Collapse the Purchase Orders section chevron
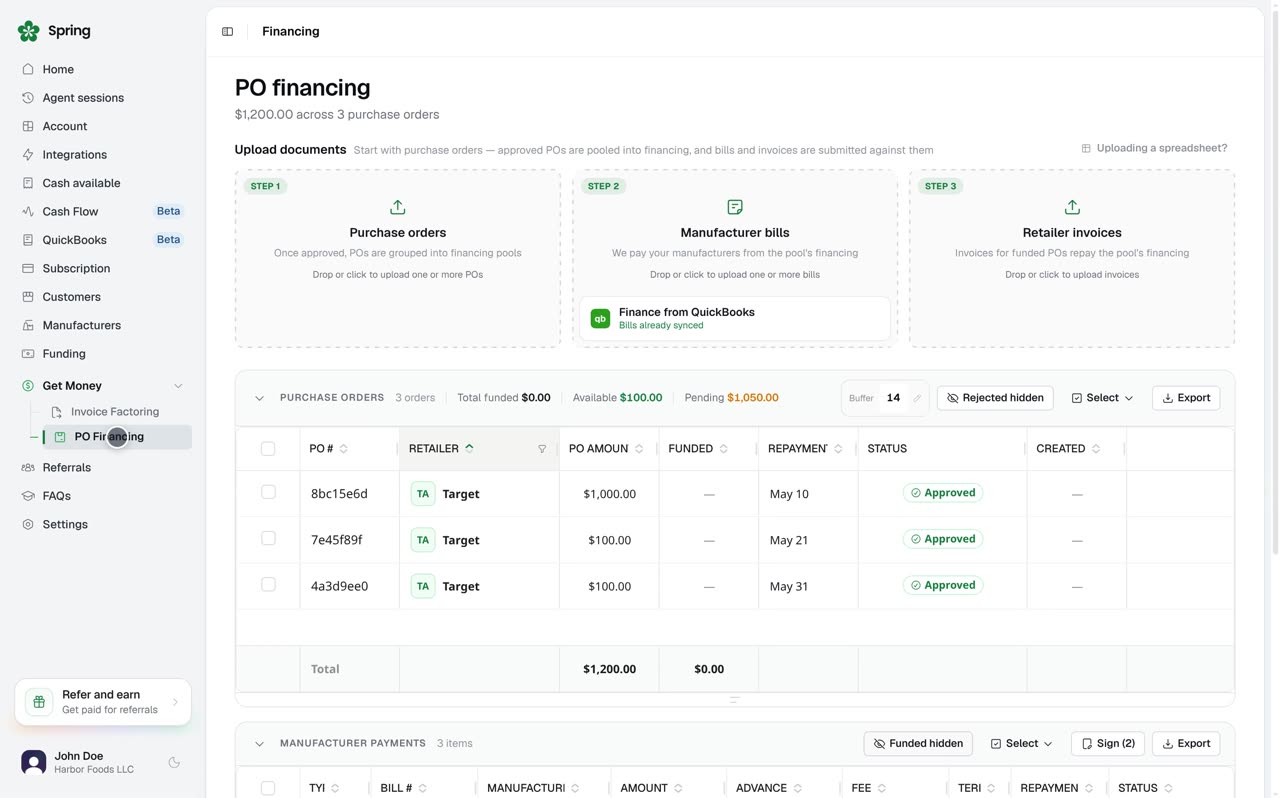Screen dimensions: 1280x798 pyautogui.click(x=259, y=398)
